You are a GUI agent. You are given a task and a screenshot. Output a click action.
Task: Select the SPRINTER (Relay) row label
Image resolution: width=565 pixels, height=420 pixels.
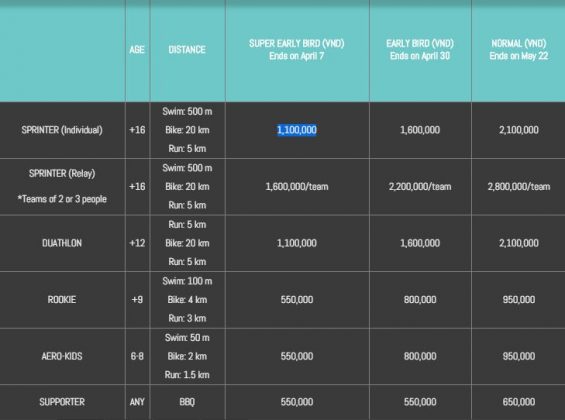(62, 174)
